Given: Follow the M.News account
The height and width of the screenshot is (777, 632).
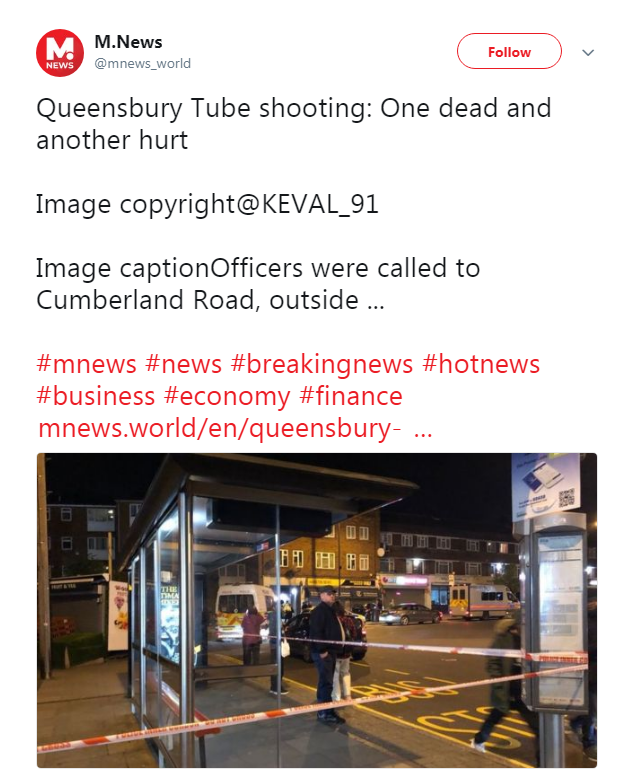Looking at the screenshot, I should click(x=509, y=51).
